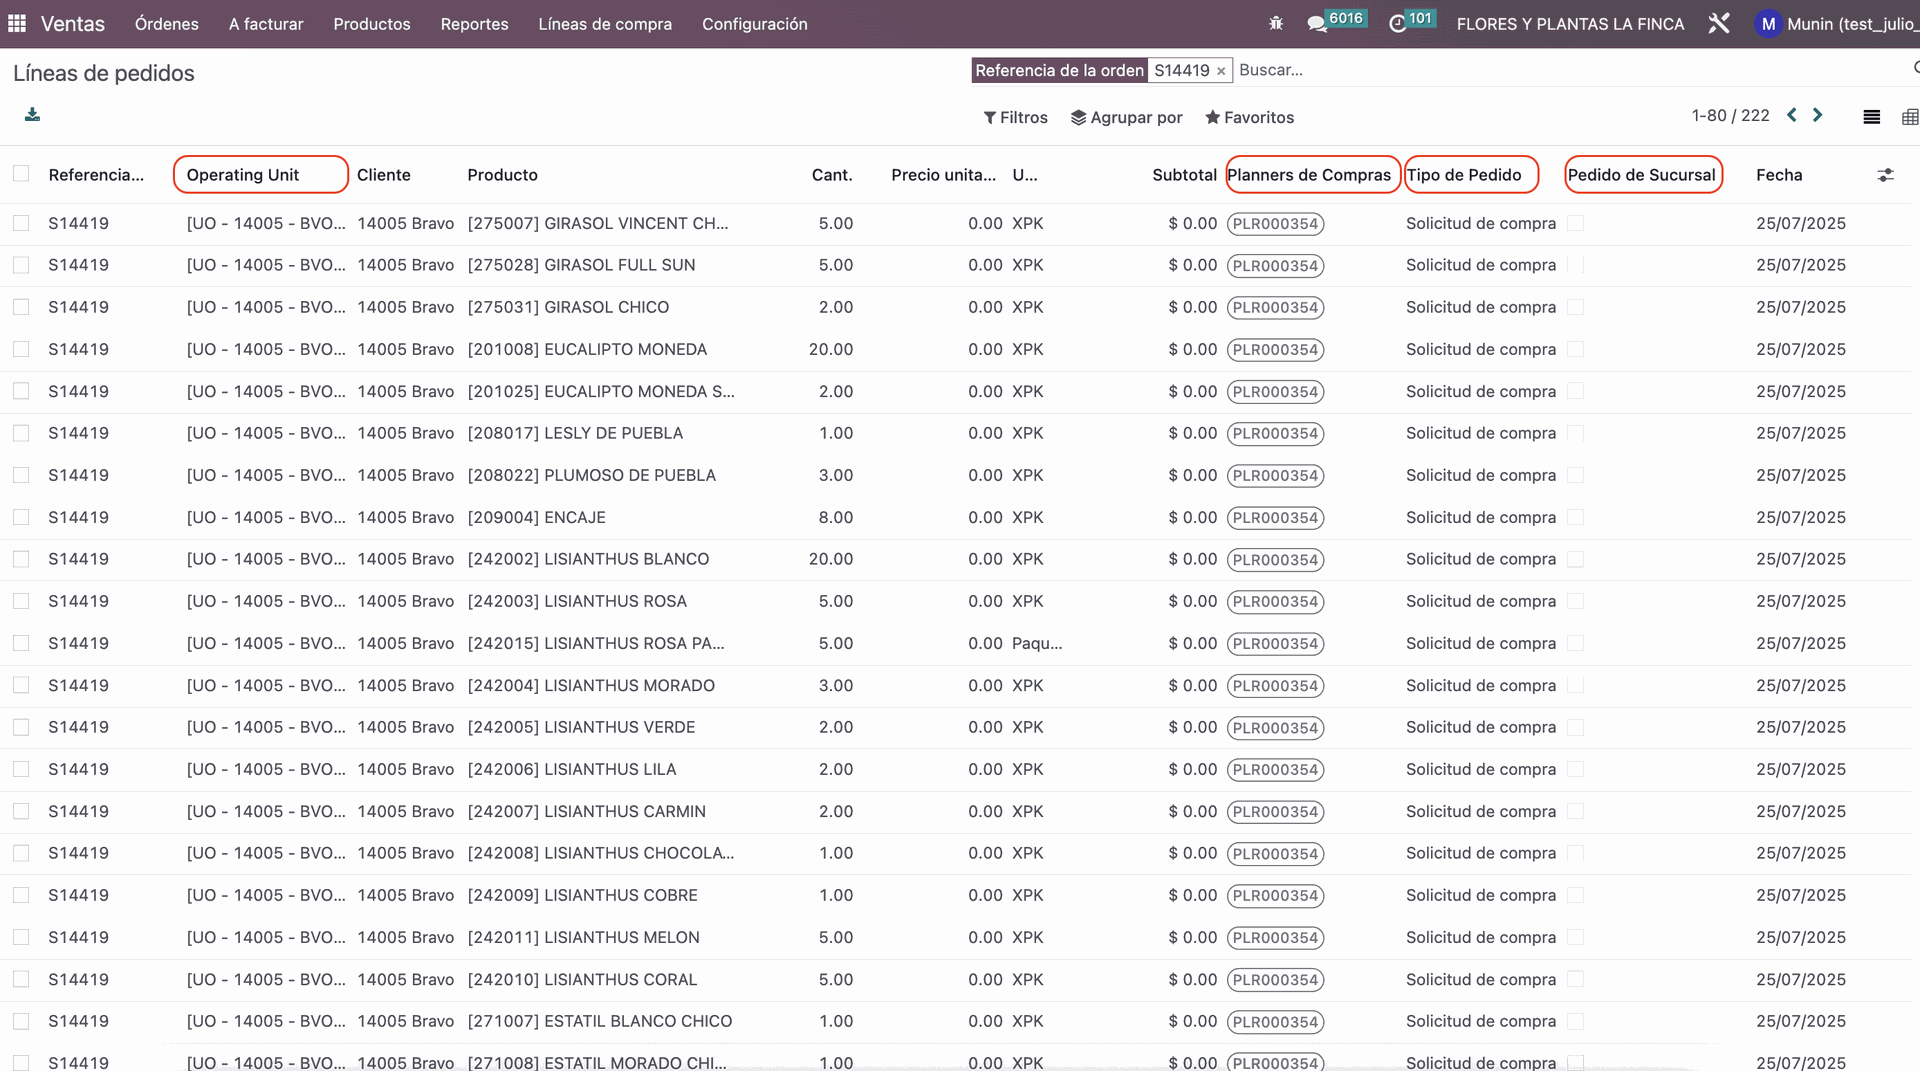Sort by Cliente column header
The image size is (1920, 1071).
click(384, 175)
